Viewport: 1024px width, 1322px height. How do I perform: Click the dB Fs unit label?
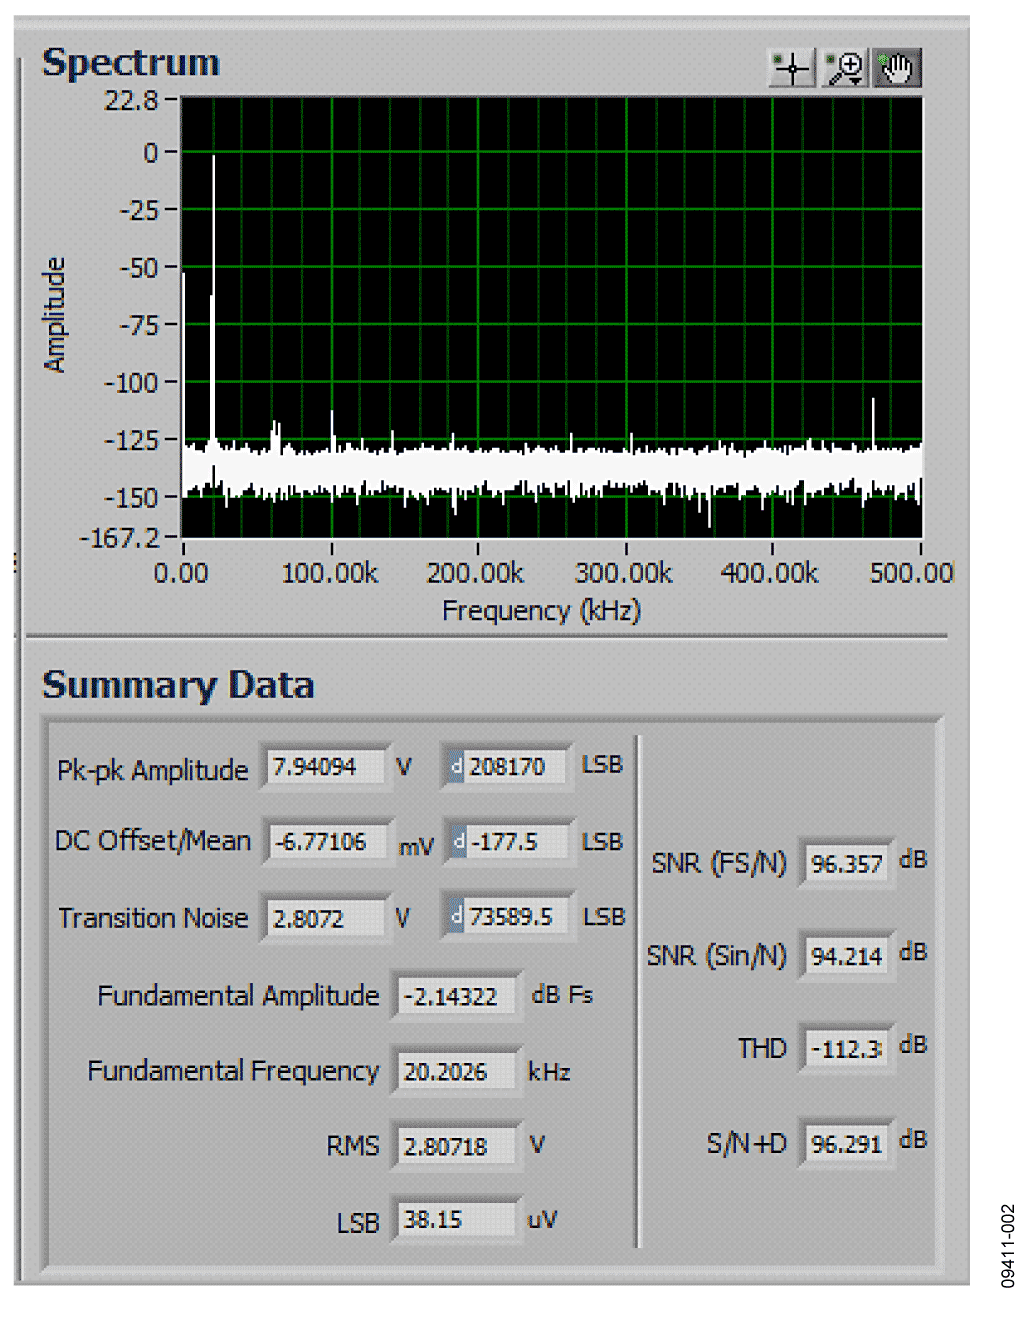pyautogui.click(x=562, y=995)
